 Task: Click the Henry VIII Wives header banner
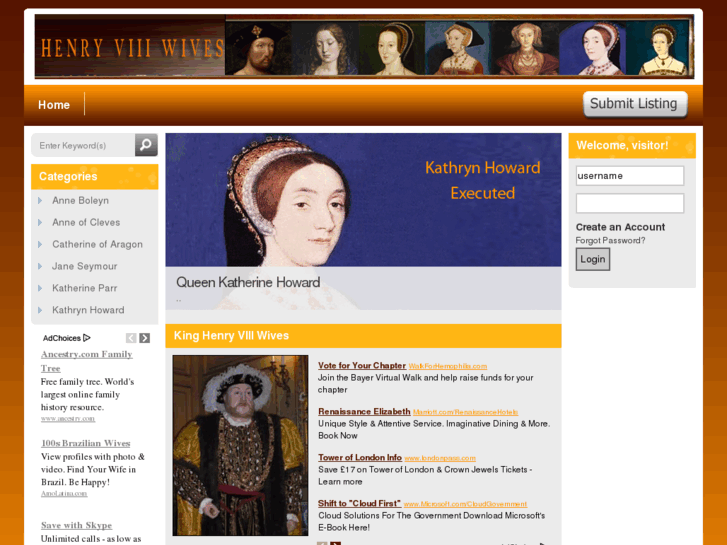(364, 46)
